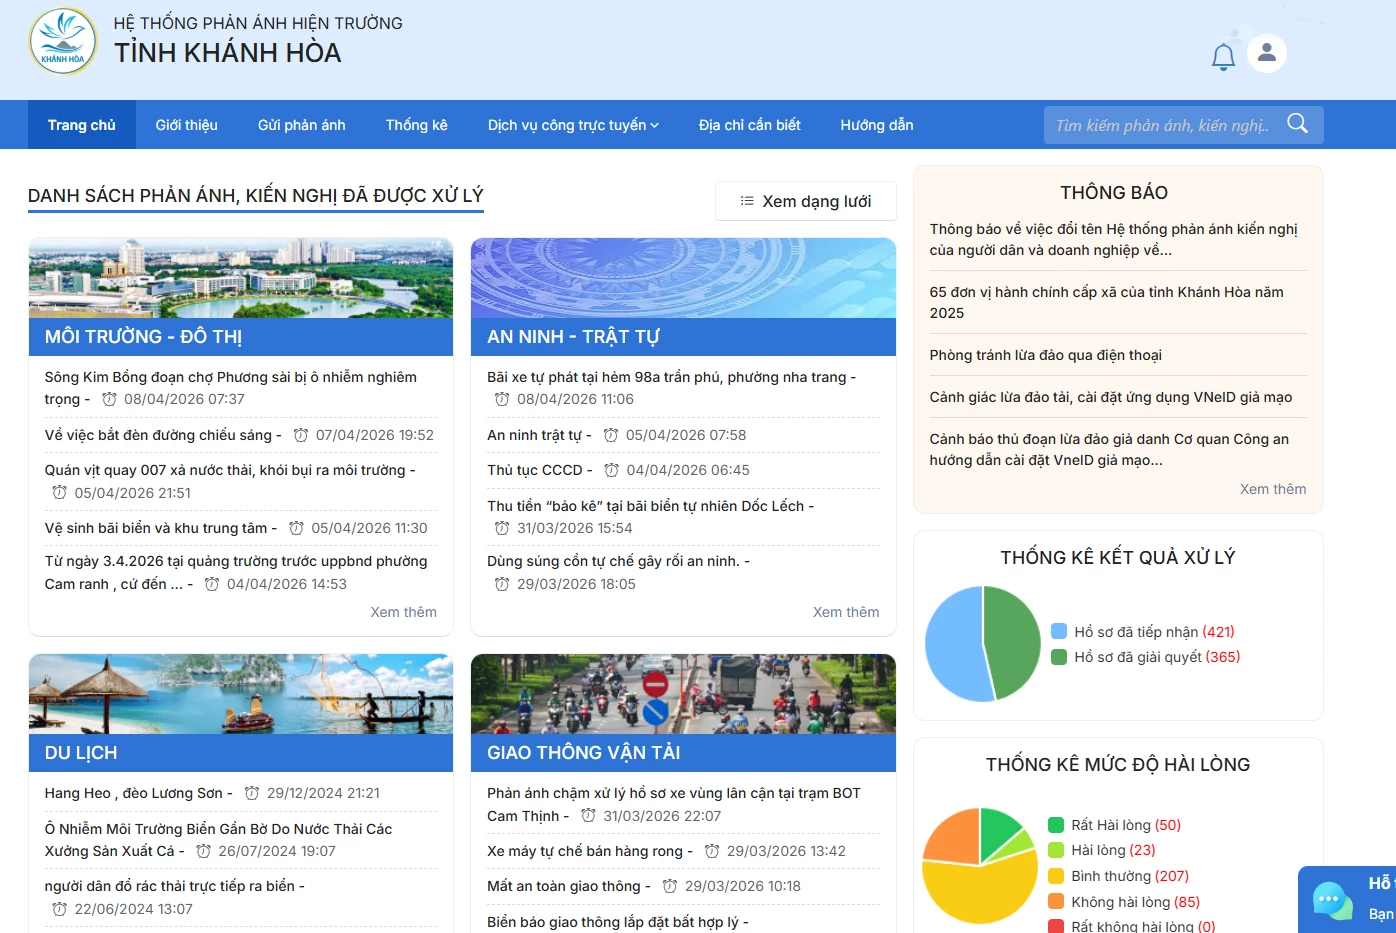Image resolution: width=1396 pixels, height=933 pixels.
Task: Expand the "Dịch vụ công trực tuyến" dropdown
Action: pyautogui.click(x=572, y=124)
